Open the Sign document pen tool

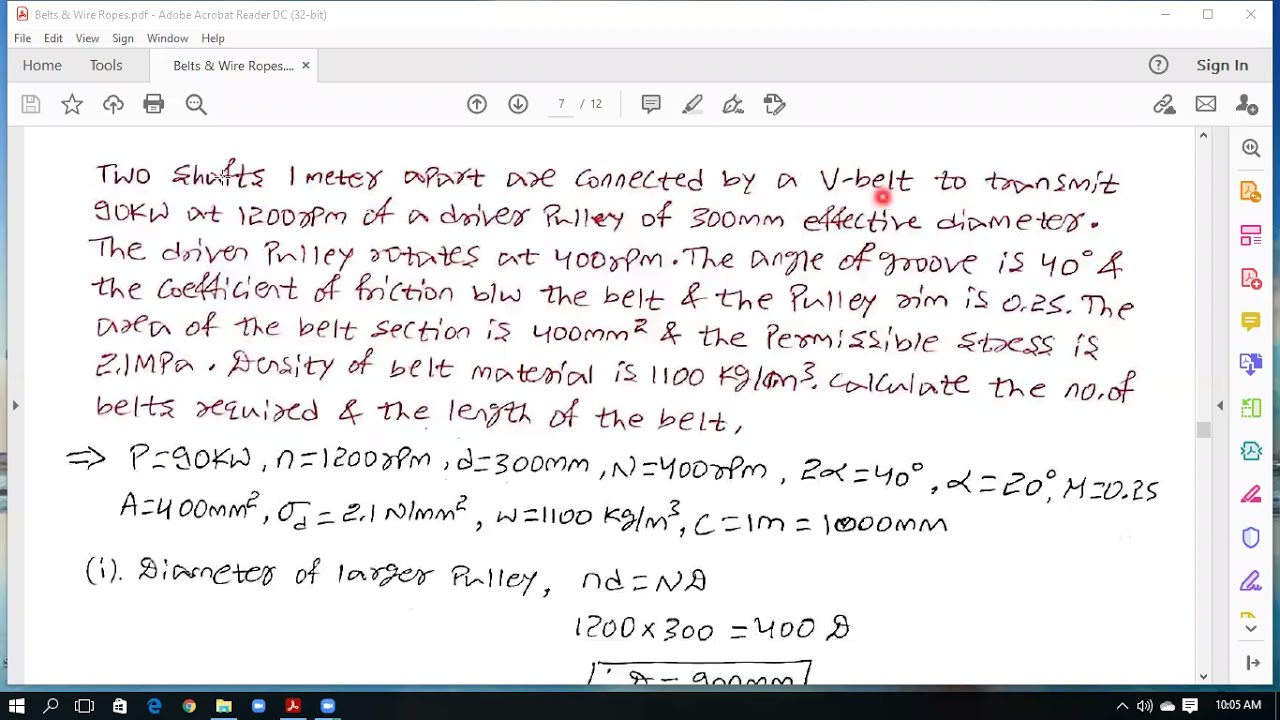point(733,104)
